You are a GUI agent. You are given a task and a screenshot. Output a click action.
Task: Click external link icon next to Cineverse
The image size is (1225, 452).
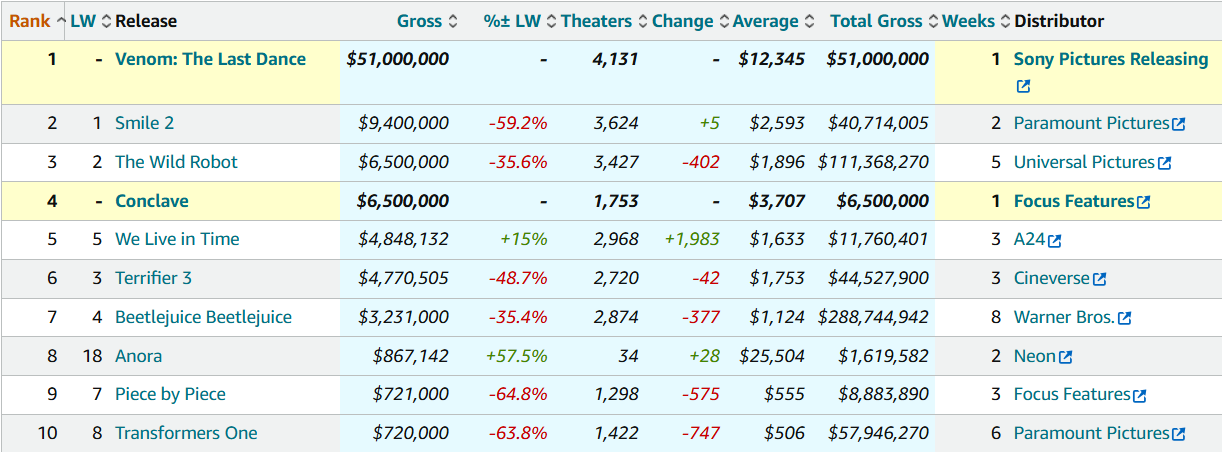click(x=1100, y=279)
